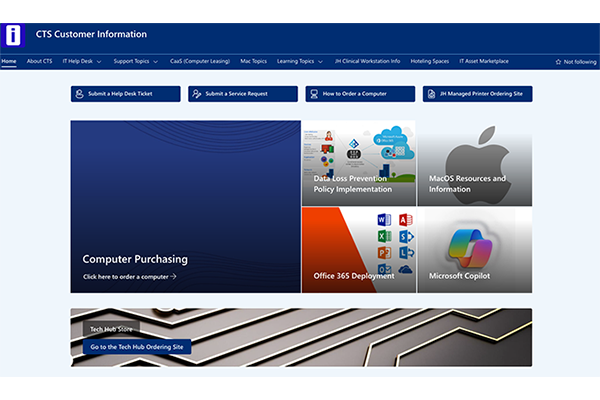The image size is (600, 400).
Task: Click the Printer Ordering document icon
Action: point(431,94)
